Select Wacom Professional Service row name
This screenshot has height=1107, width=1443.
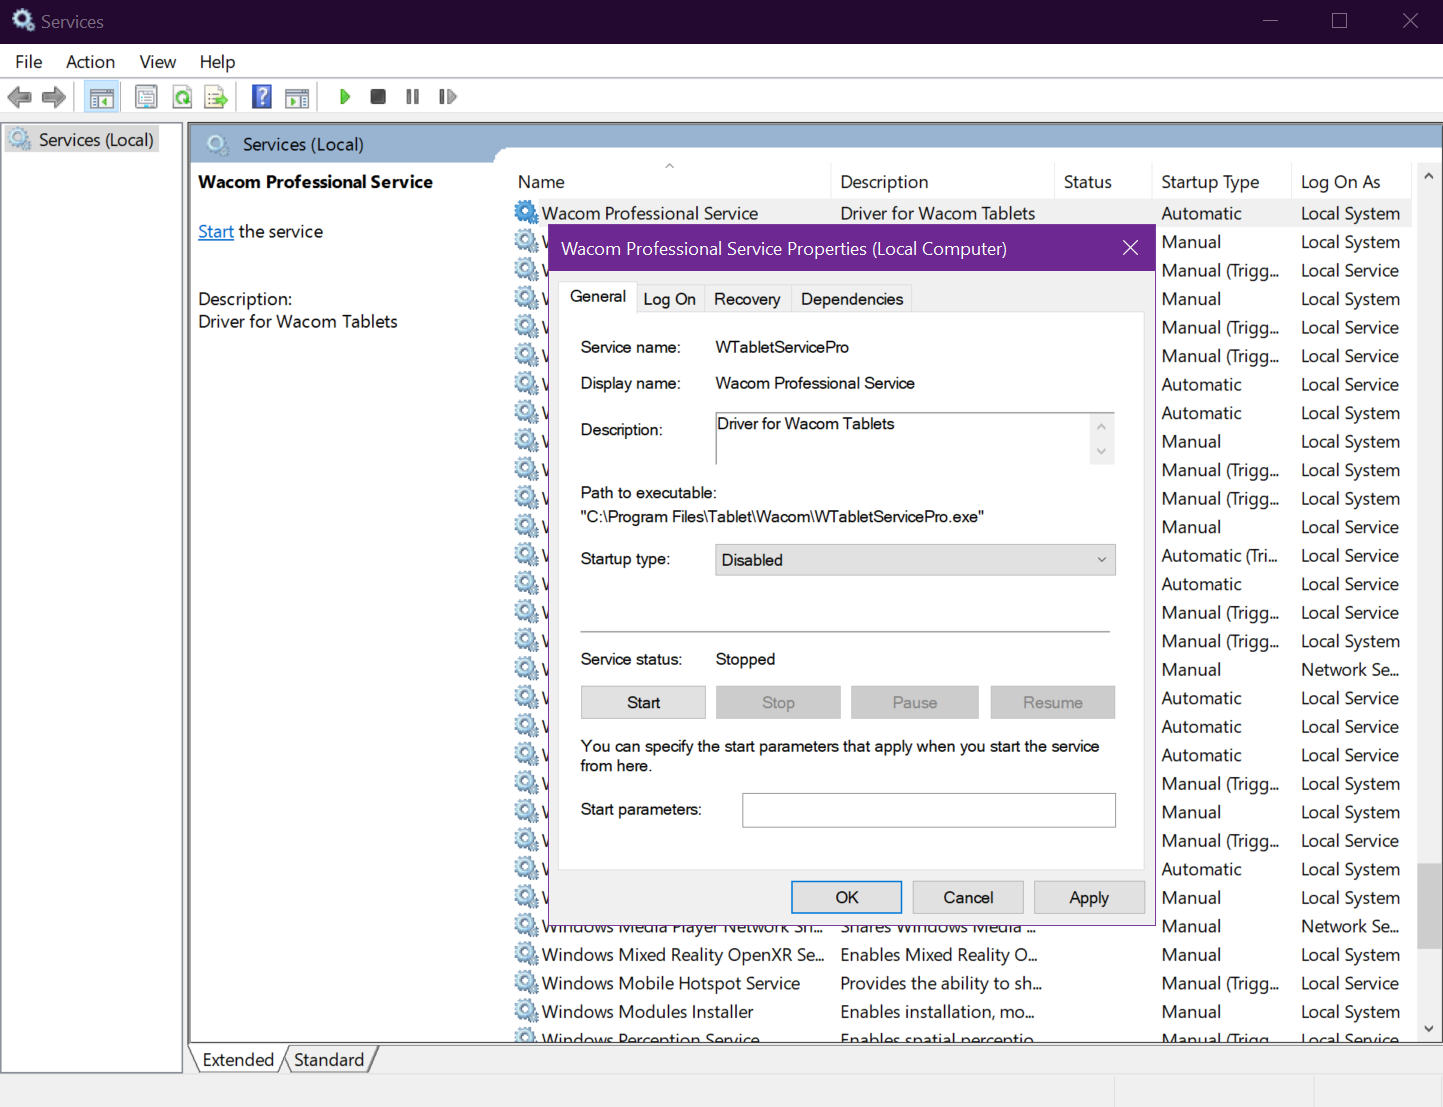[x=650, y=213]
